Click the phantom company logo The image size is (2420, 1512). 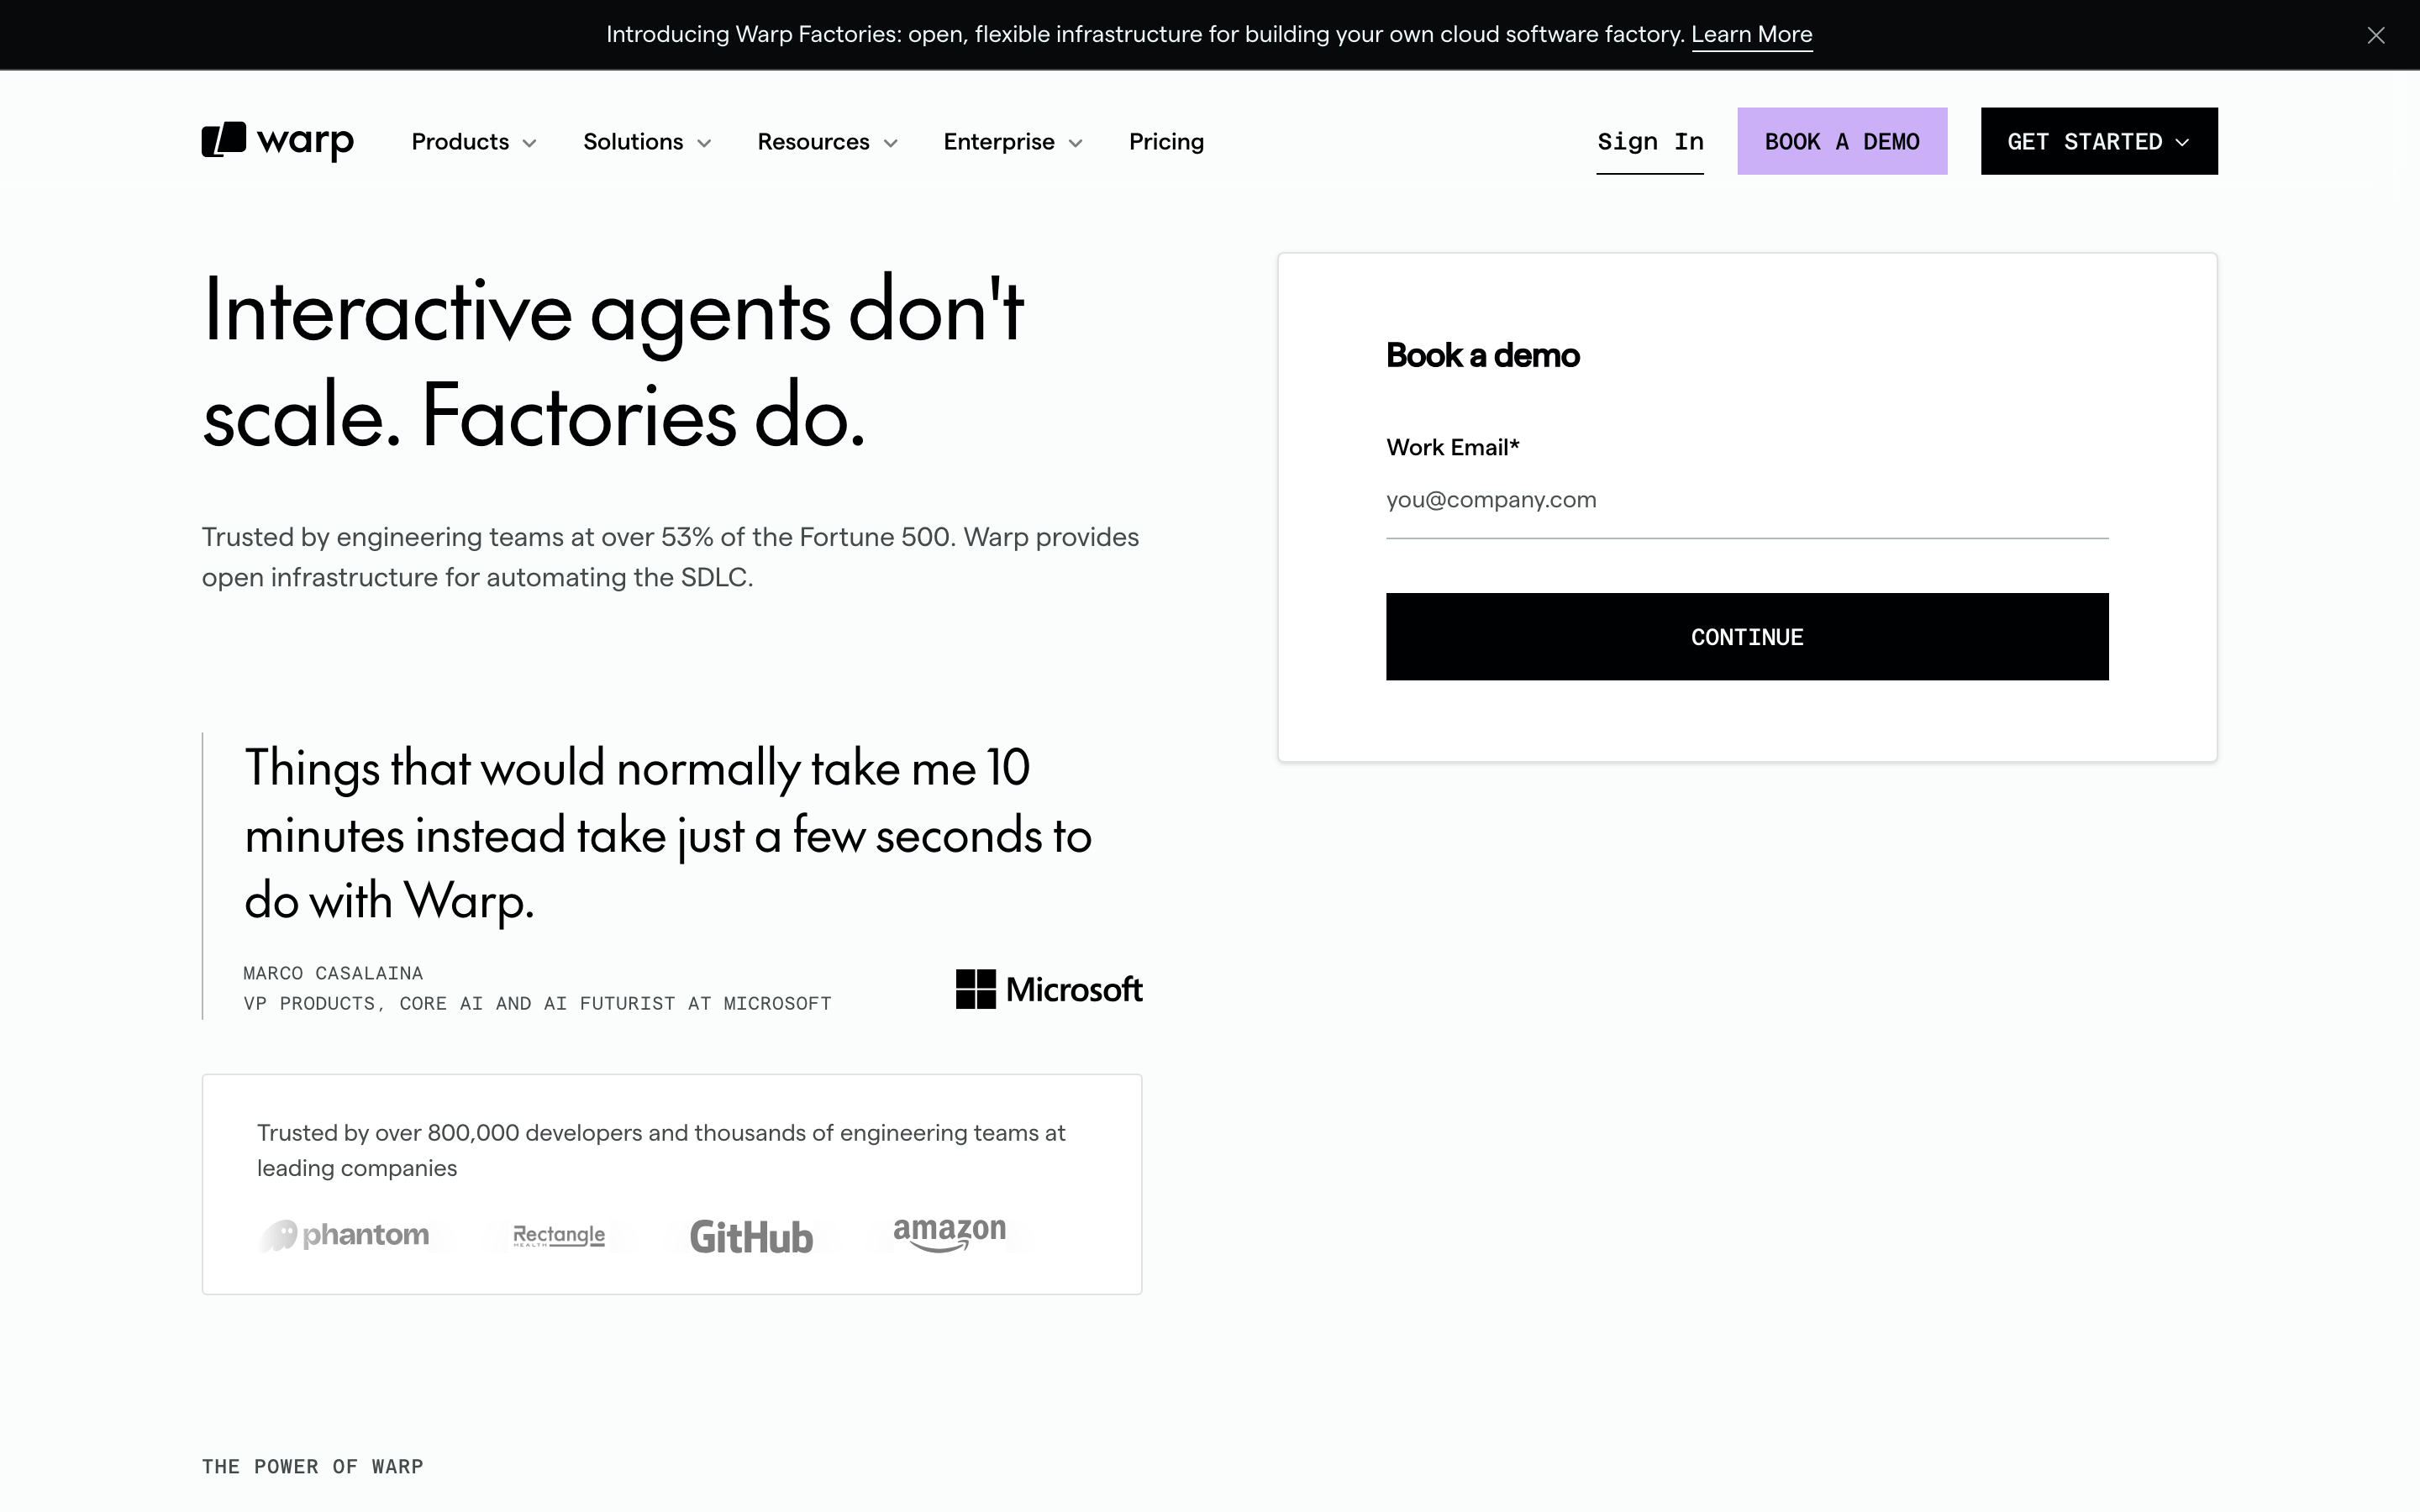tap(345, 1235)
